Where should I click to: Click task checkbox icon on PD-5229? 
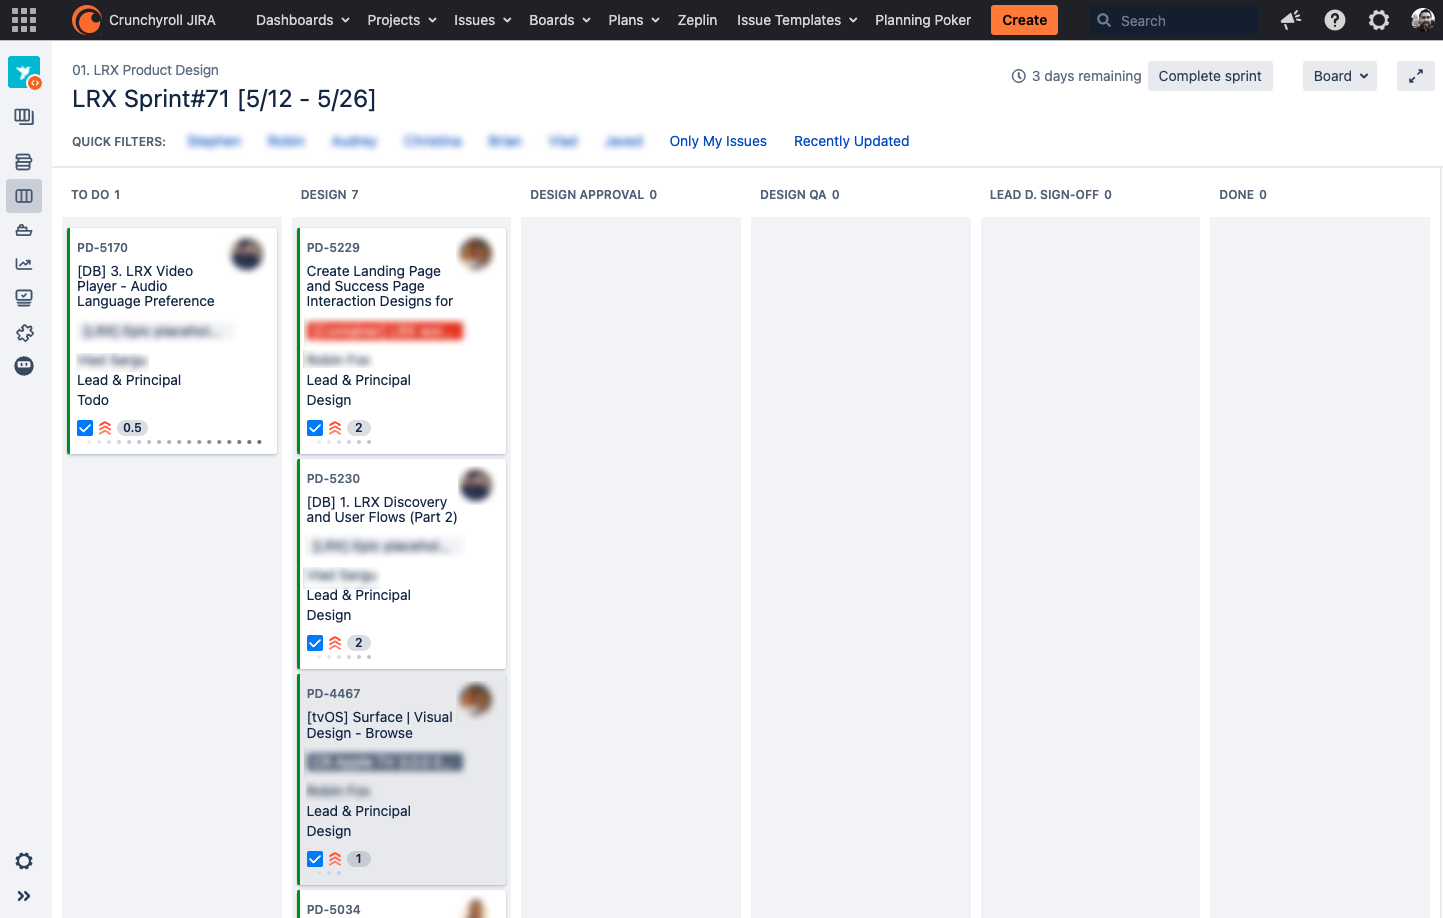(315, 428)
